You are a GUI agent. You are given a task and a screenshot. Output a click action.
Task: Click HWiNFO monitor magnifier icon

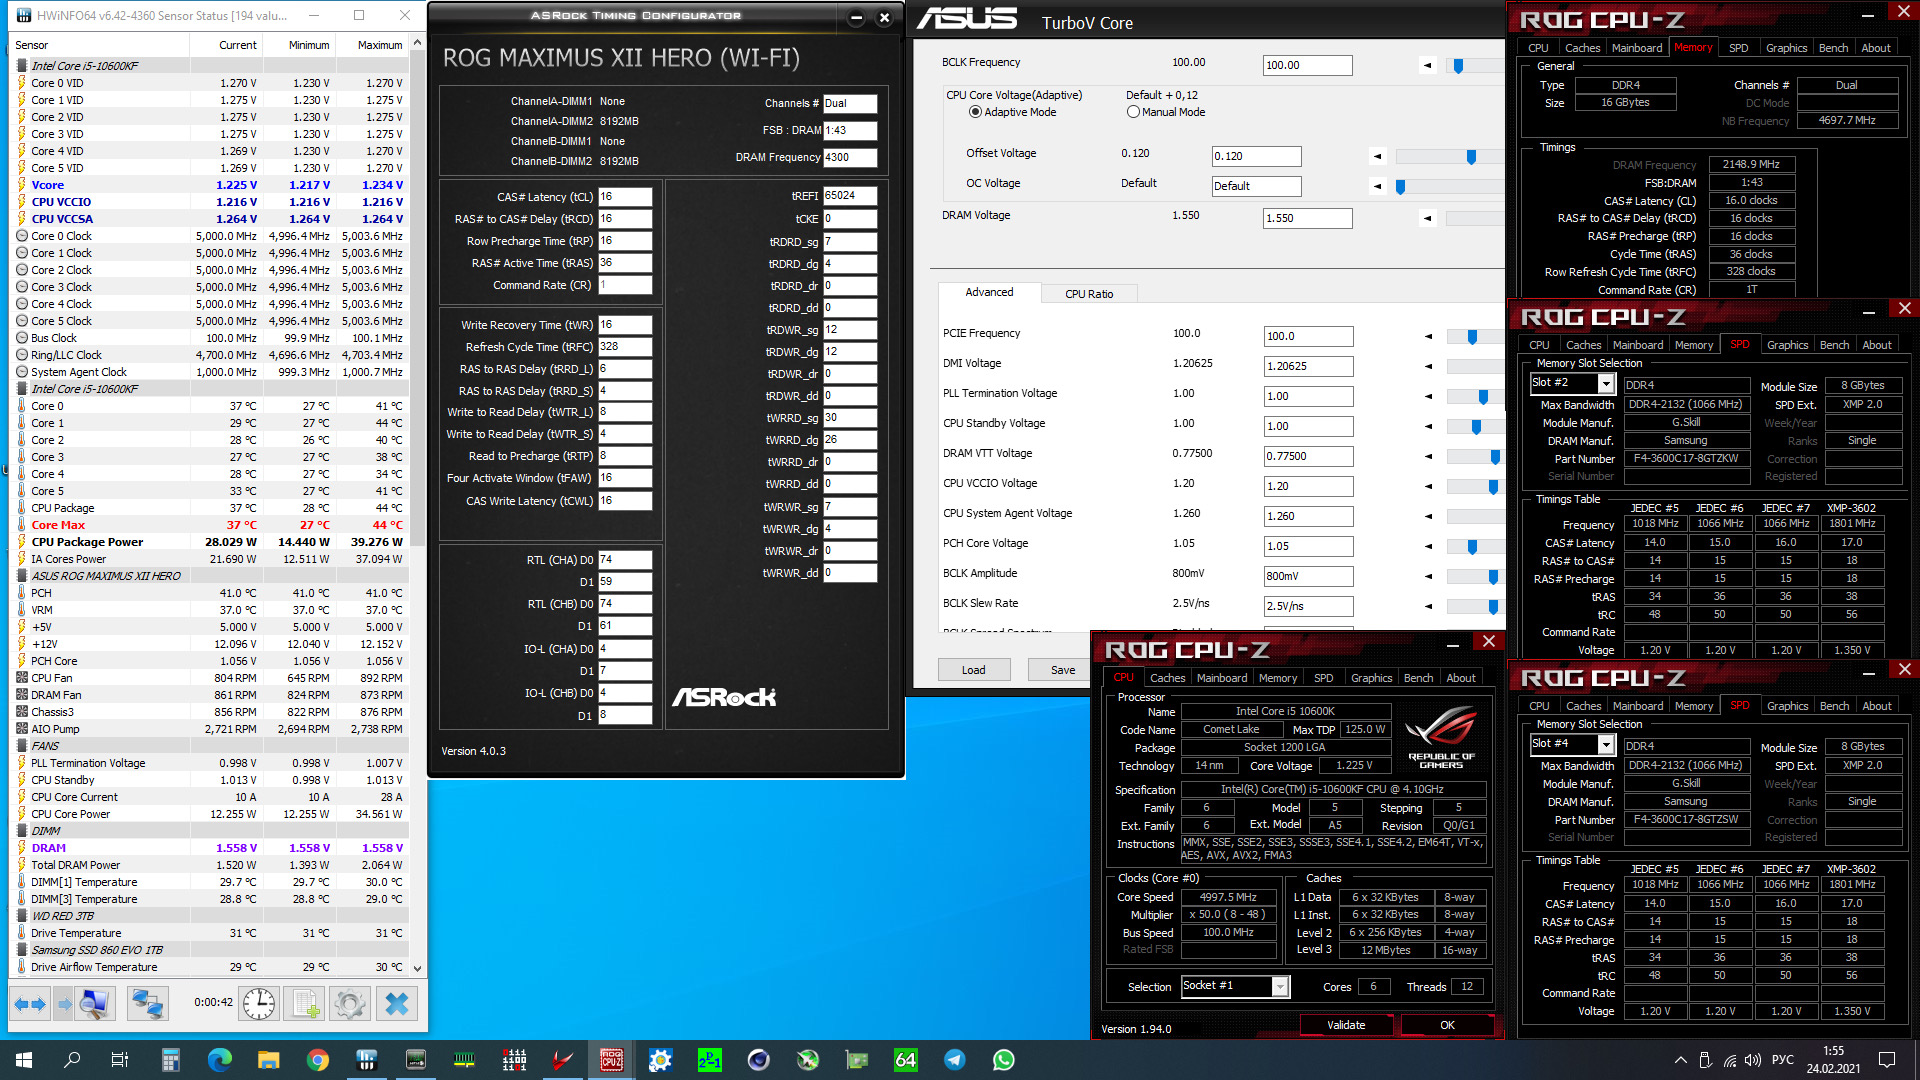(x=95, y=1003)
